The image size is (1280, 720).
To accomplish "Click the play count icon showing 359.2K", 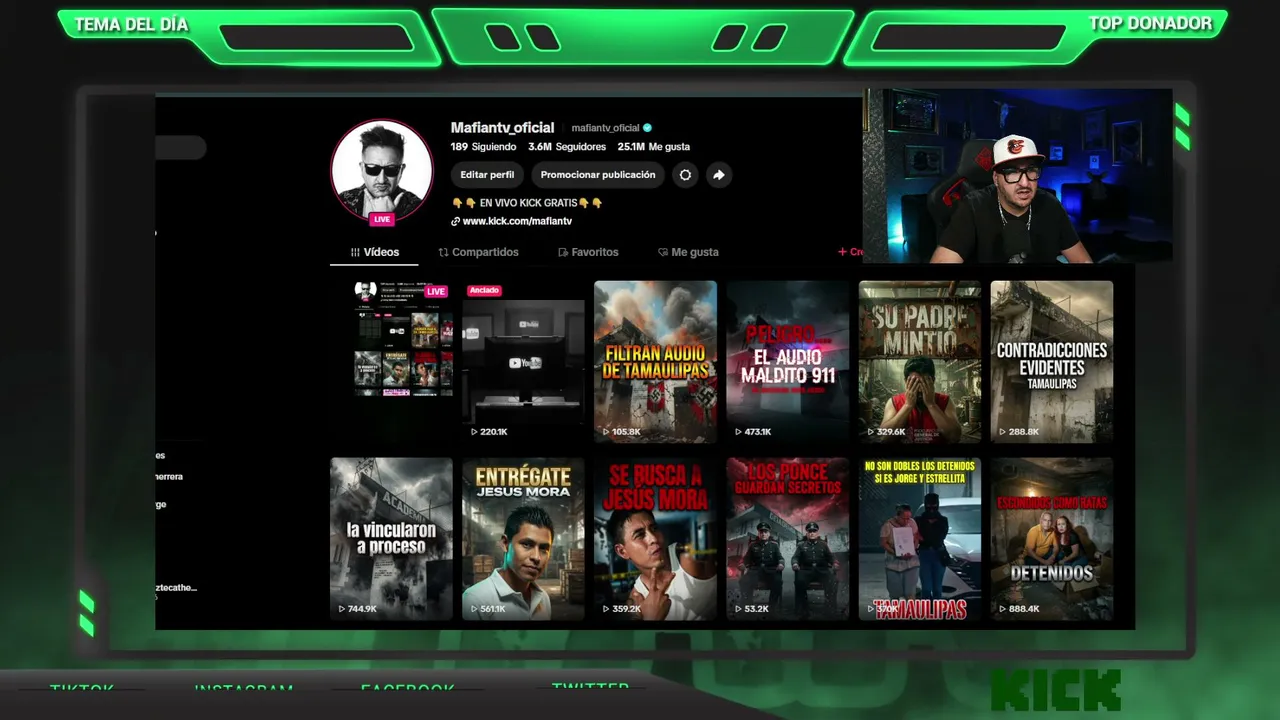I will 606,609.
